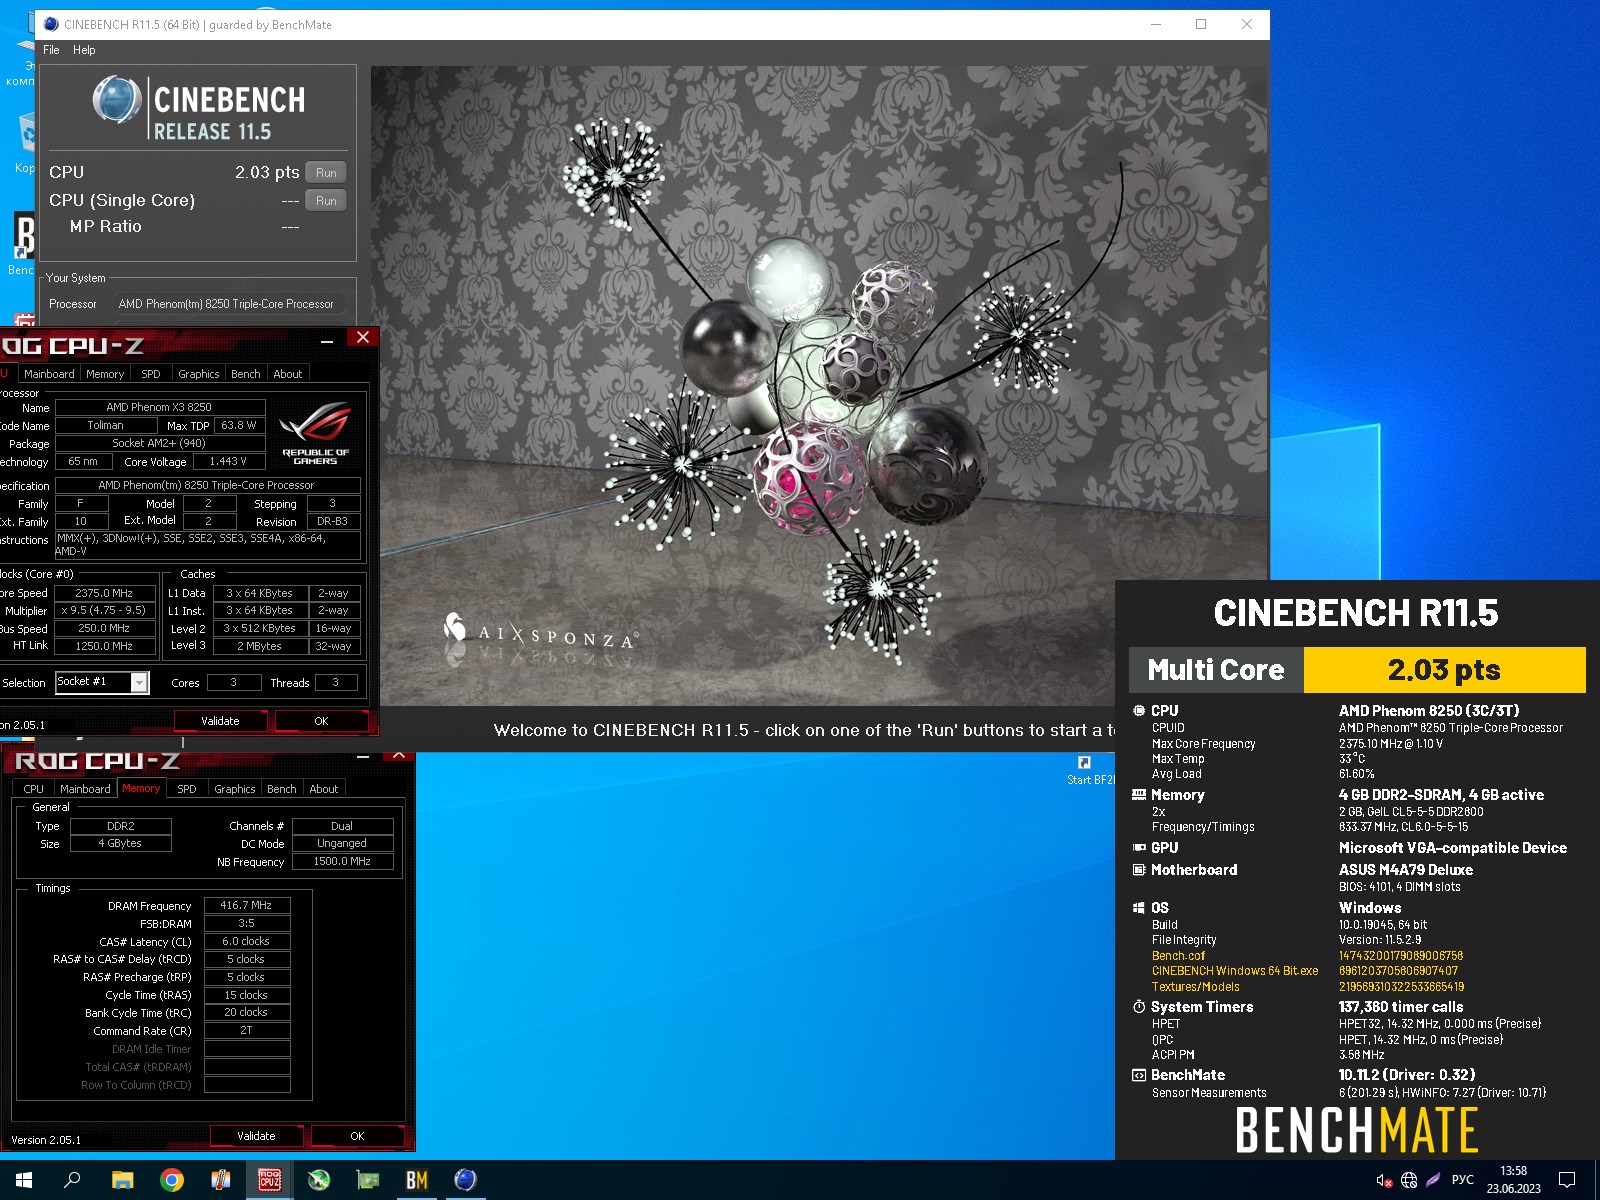Switch to ROG CPU-Z taskbar icon

click(x=270, y=1180)
